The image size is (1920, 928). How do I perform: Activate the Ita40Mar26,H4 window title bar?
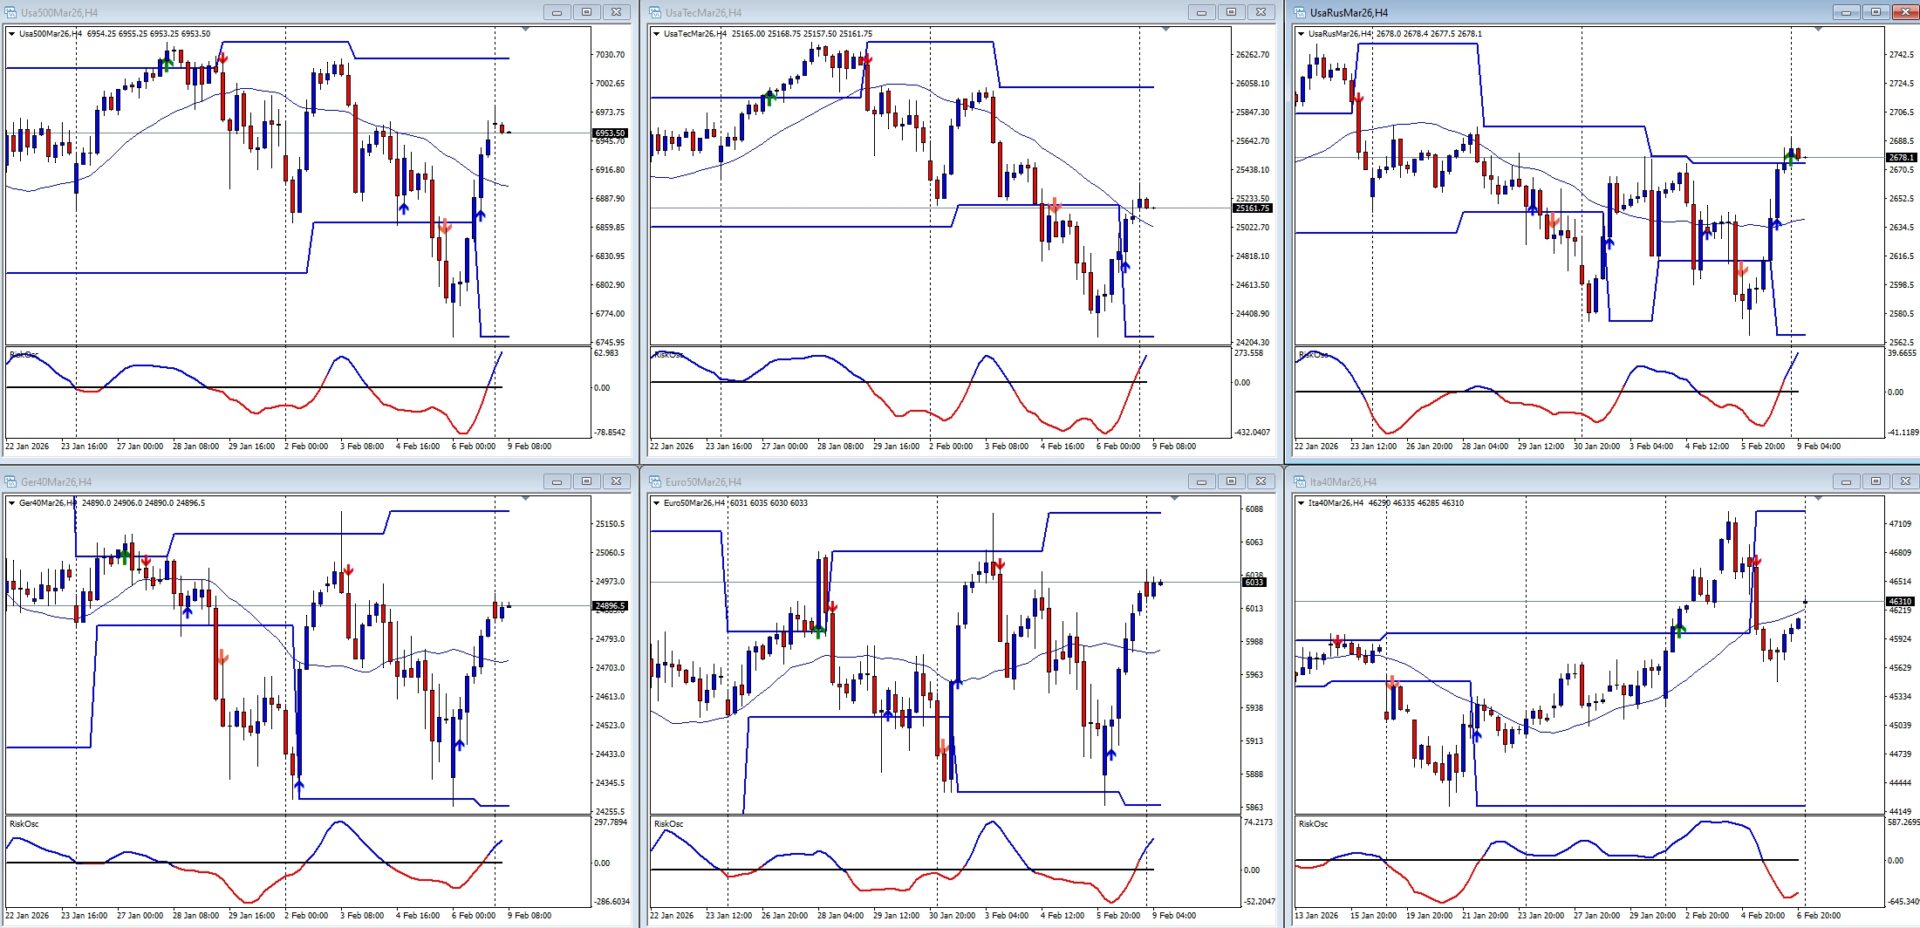click(x=1550, y=482)
